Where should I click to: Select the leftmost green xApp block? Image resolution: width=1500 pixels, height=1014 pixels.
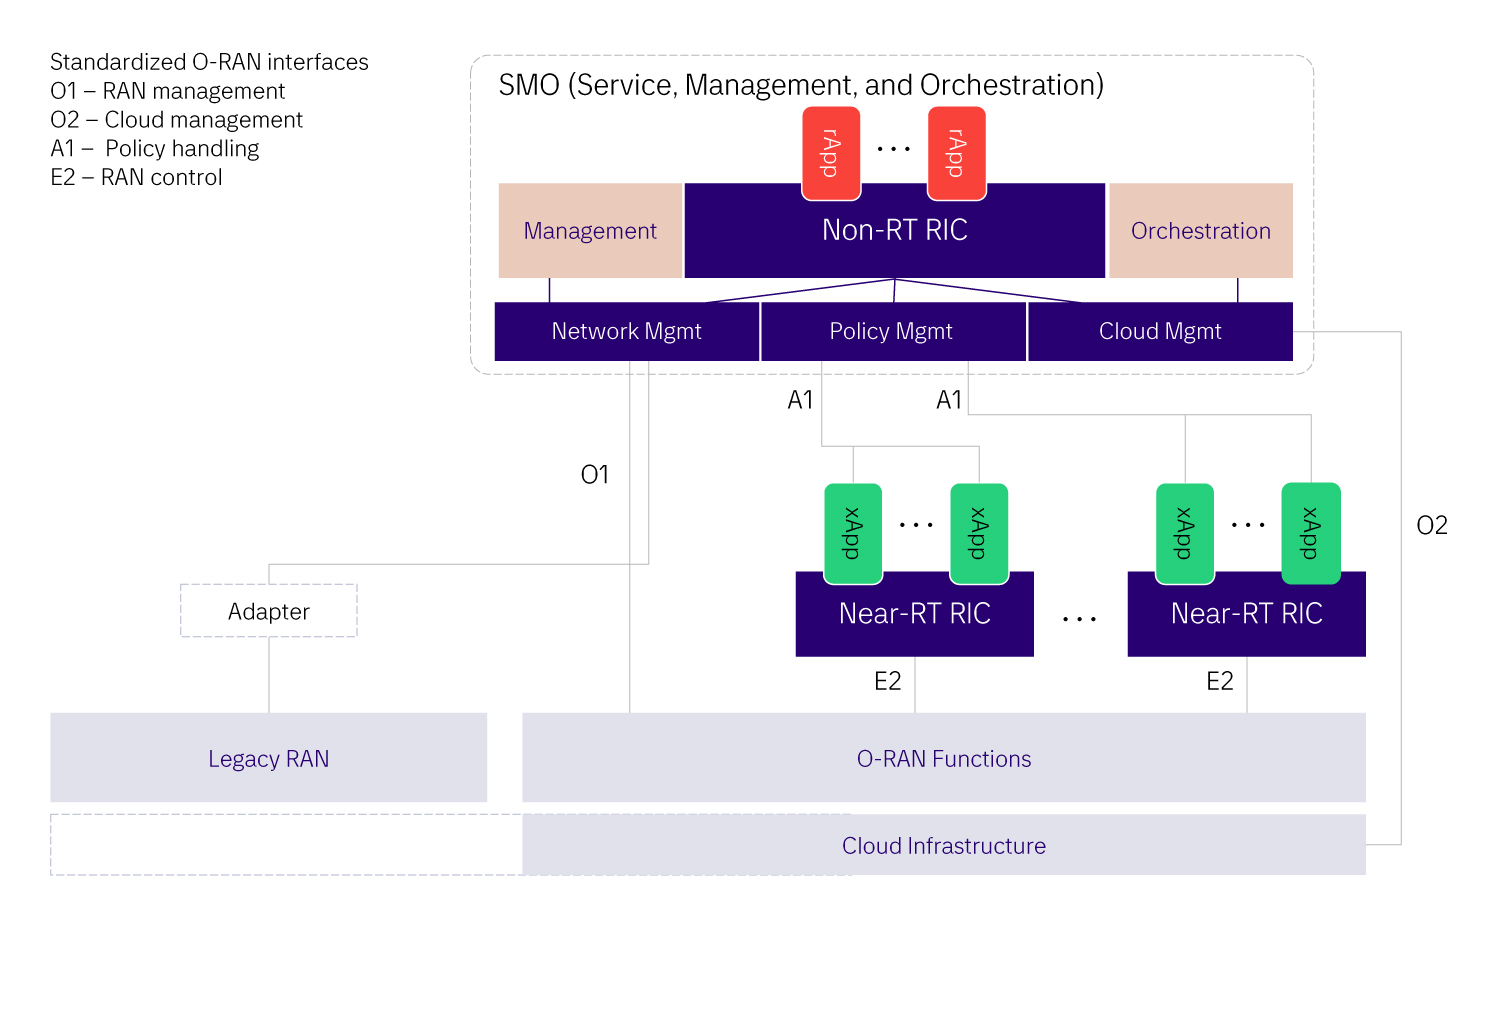pyautogui.click(x=853, y=533)
